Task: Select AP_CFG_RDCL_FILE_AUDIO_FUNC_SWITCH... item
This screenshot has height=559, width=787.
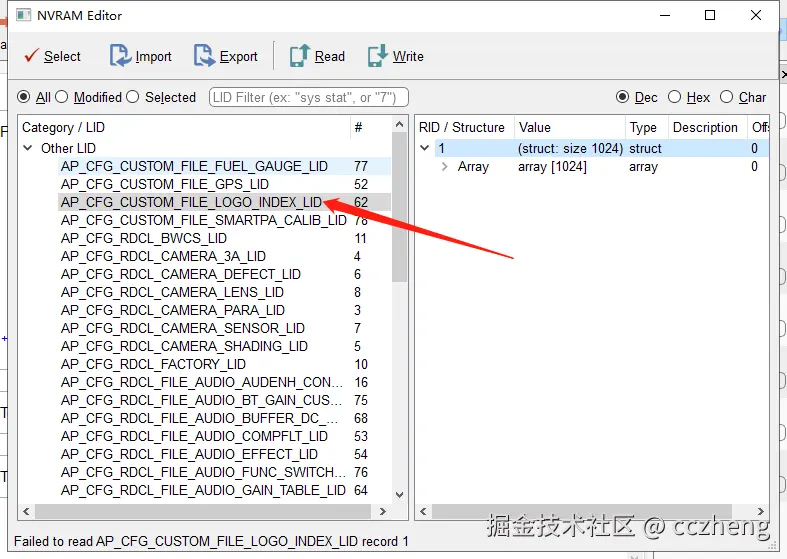Action: [x=203, y=473]
